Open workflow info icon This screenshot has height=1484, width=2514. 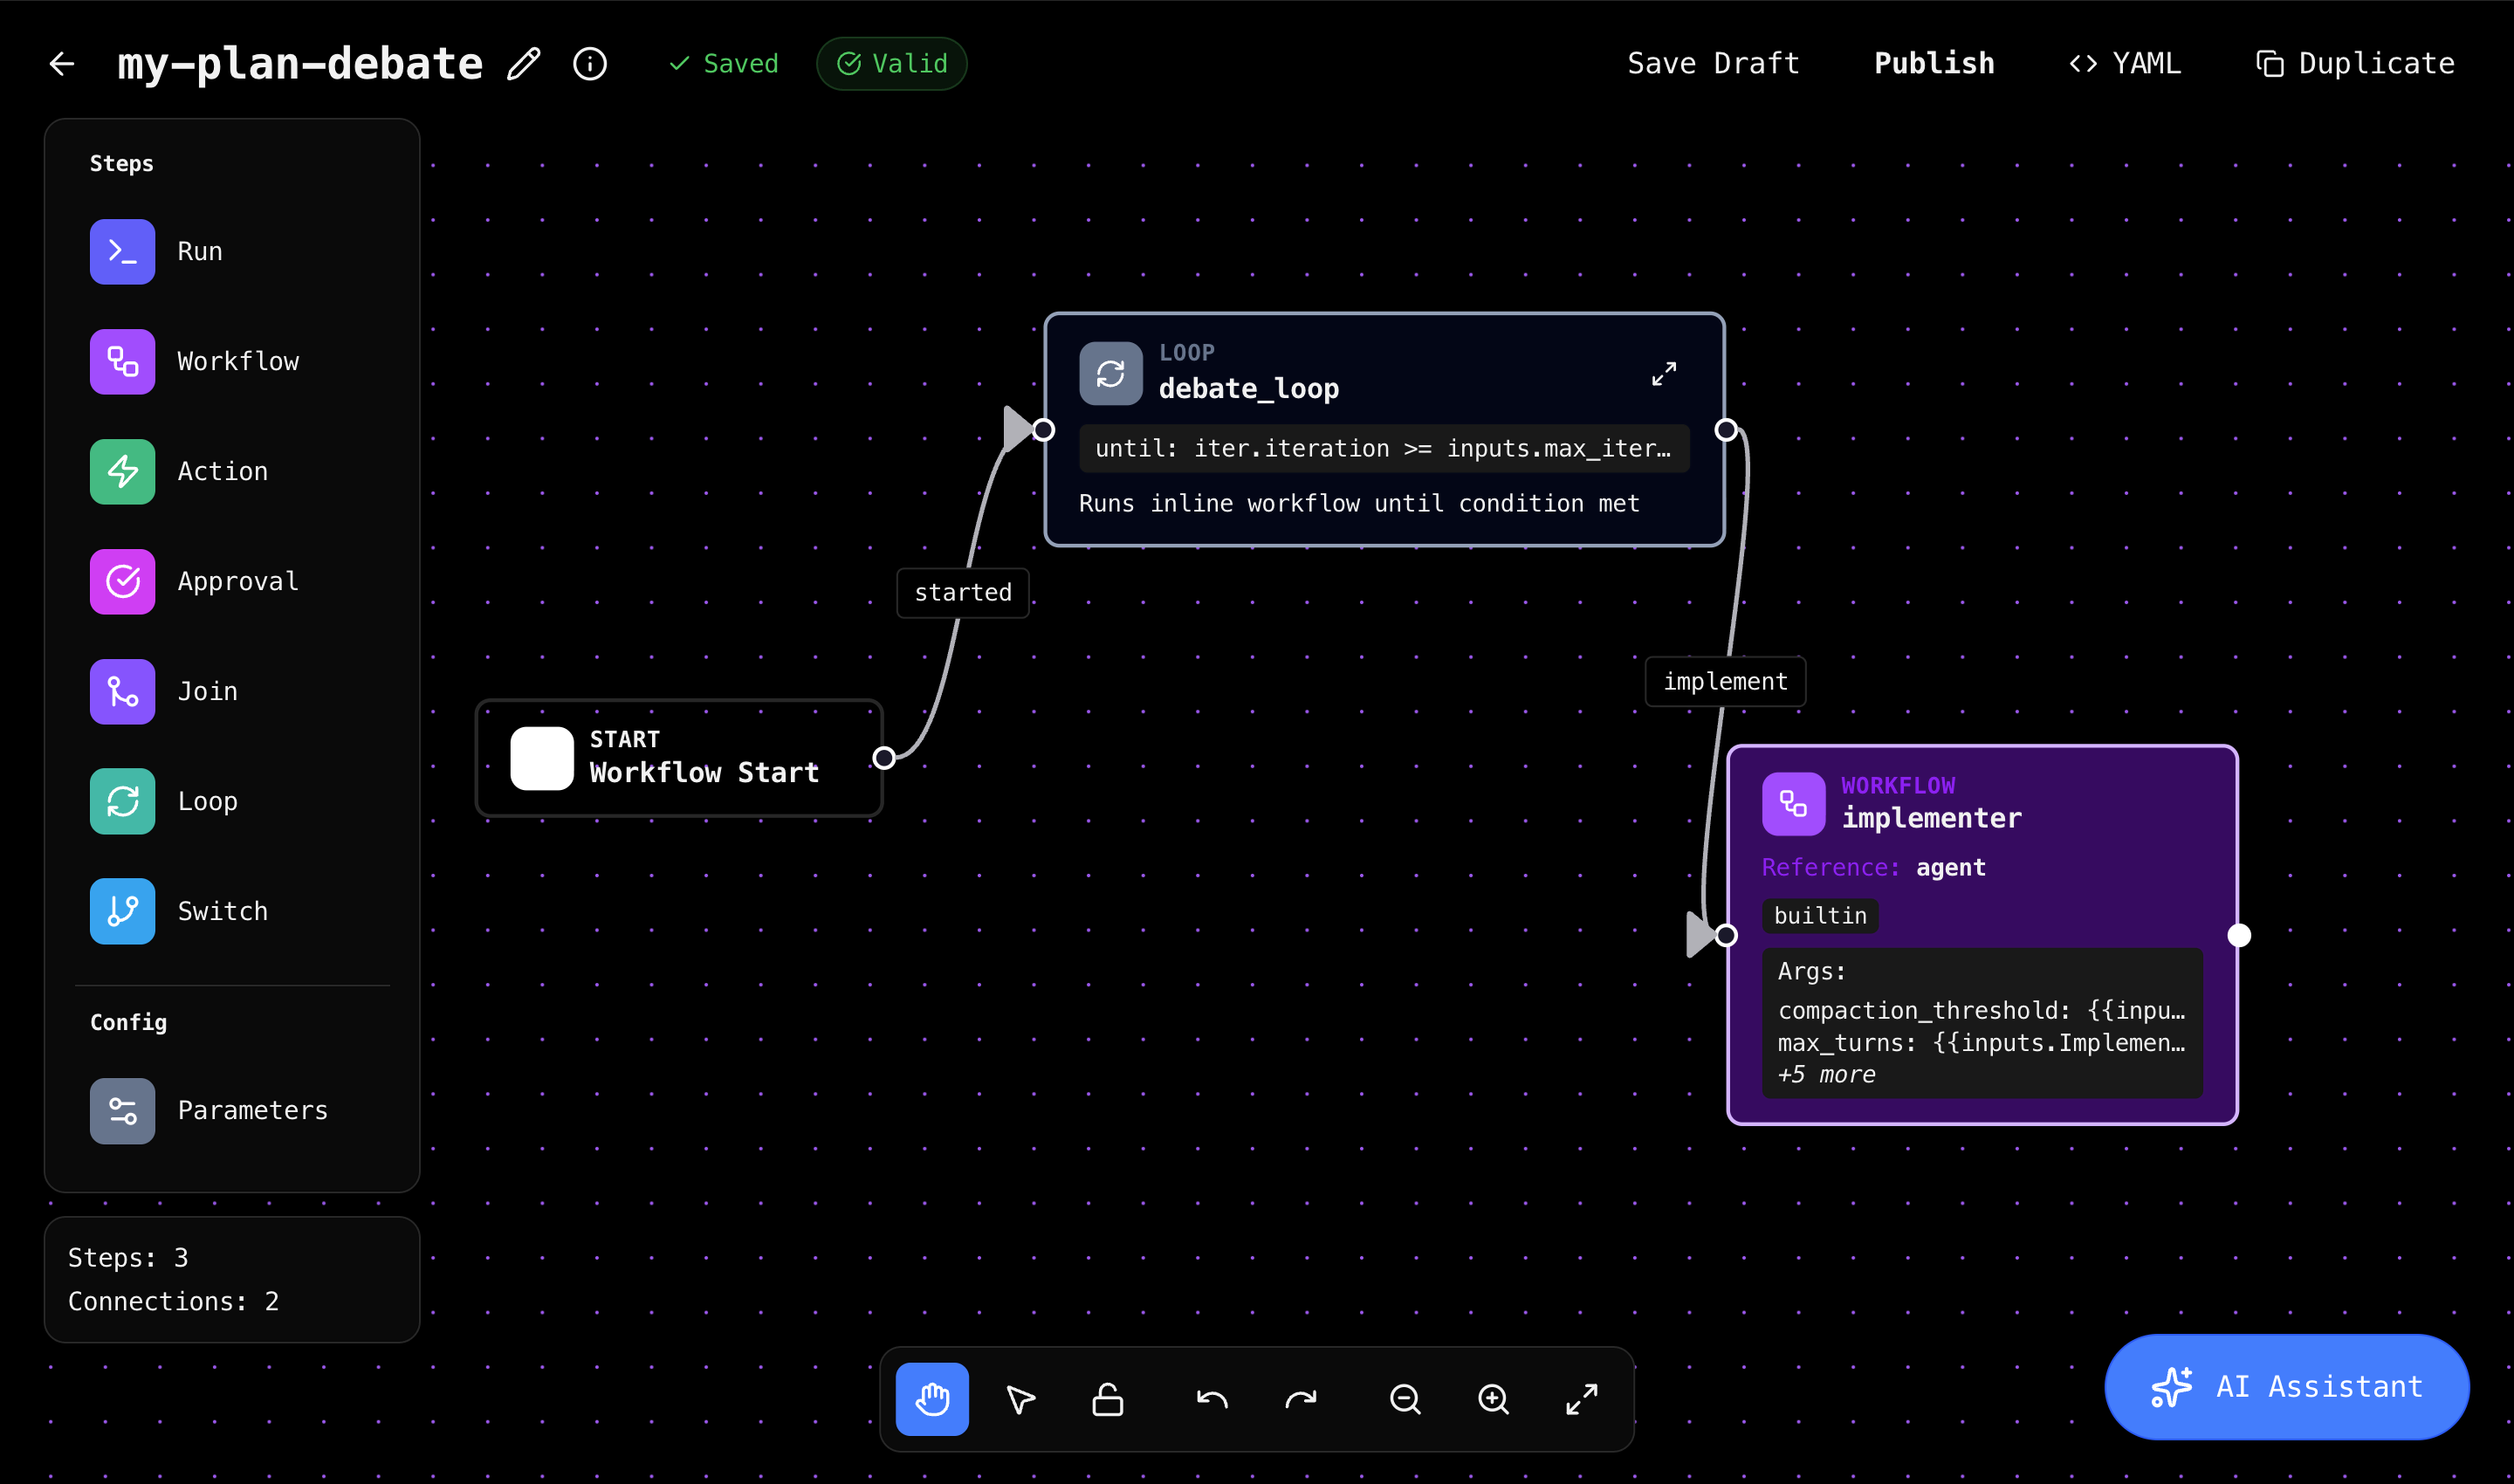590,64
